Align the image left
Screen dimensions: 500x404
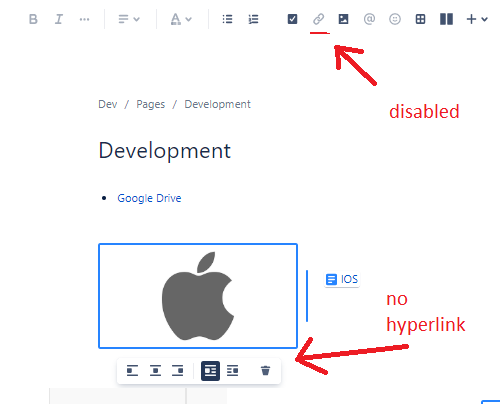(x=132, y=371)
